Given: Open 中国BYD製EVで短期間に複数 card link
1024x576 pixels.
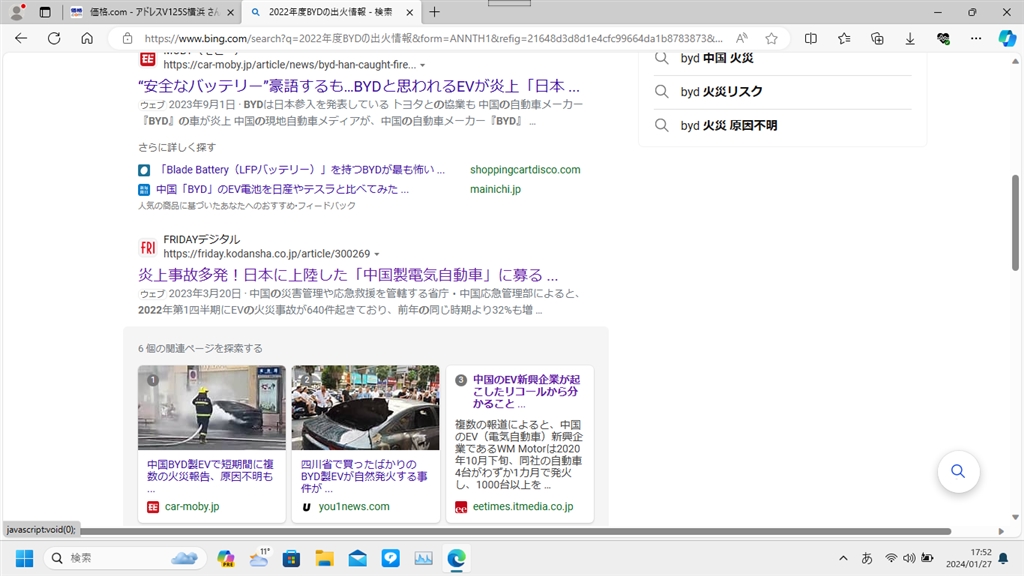Looking at the screenshot, I should (210, 476).
